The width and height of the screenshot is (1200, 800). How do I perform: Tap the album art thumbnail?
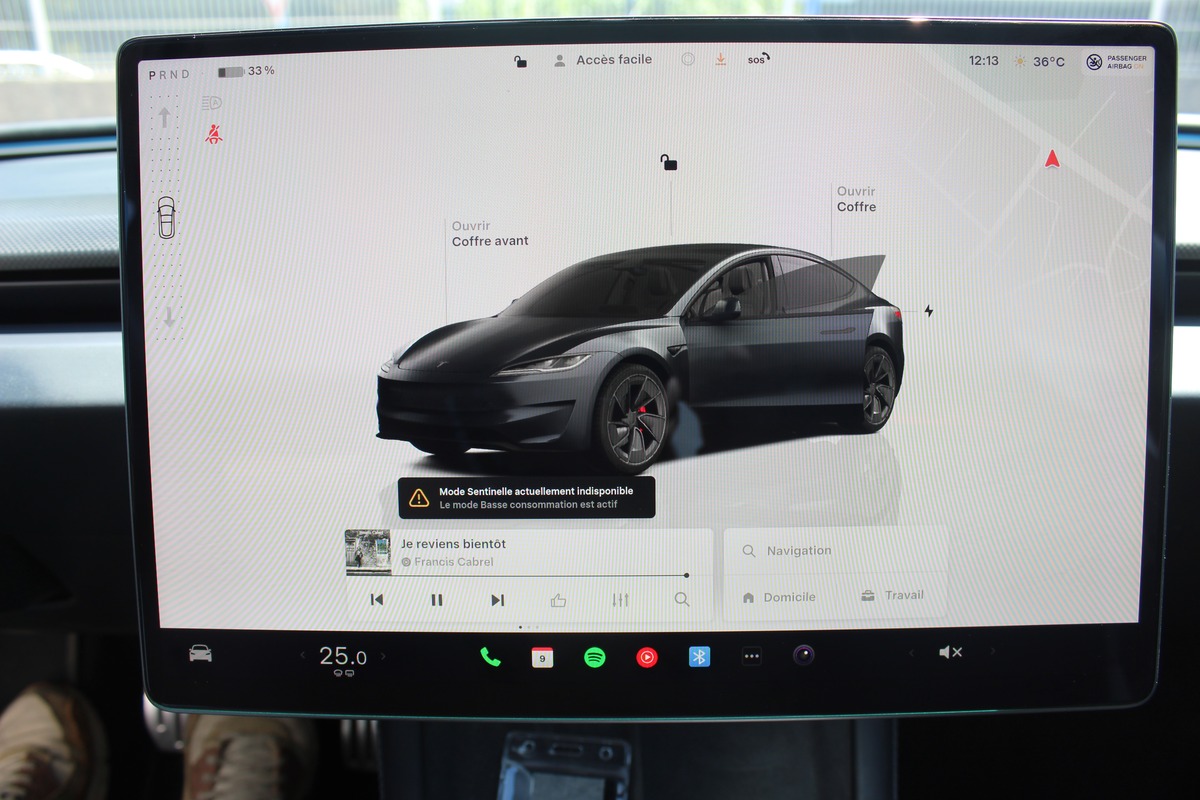(x=368, y=552)
